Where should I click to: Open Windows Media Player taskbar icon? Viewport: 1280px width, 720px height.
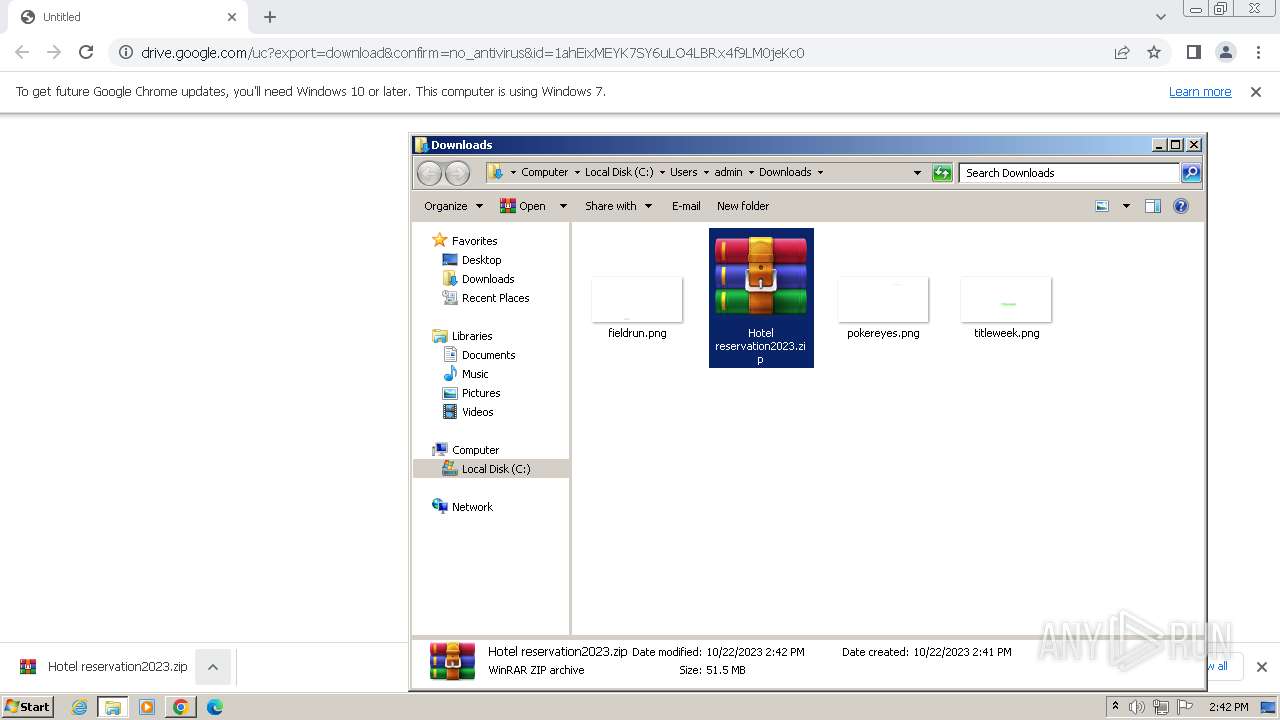[147, 707]
